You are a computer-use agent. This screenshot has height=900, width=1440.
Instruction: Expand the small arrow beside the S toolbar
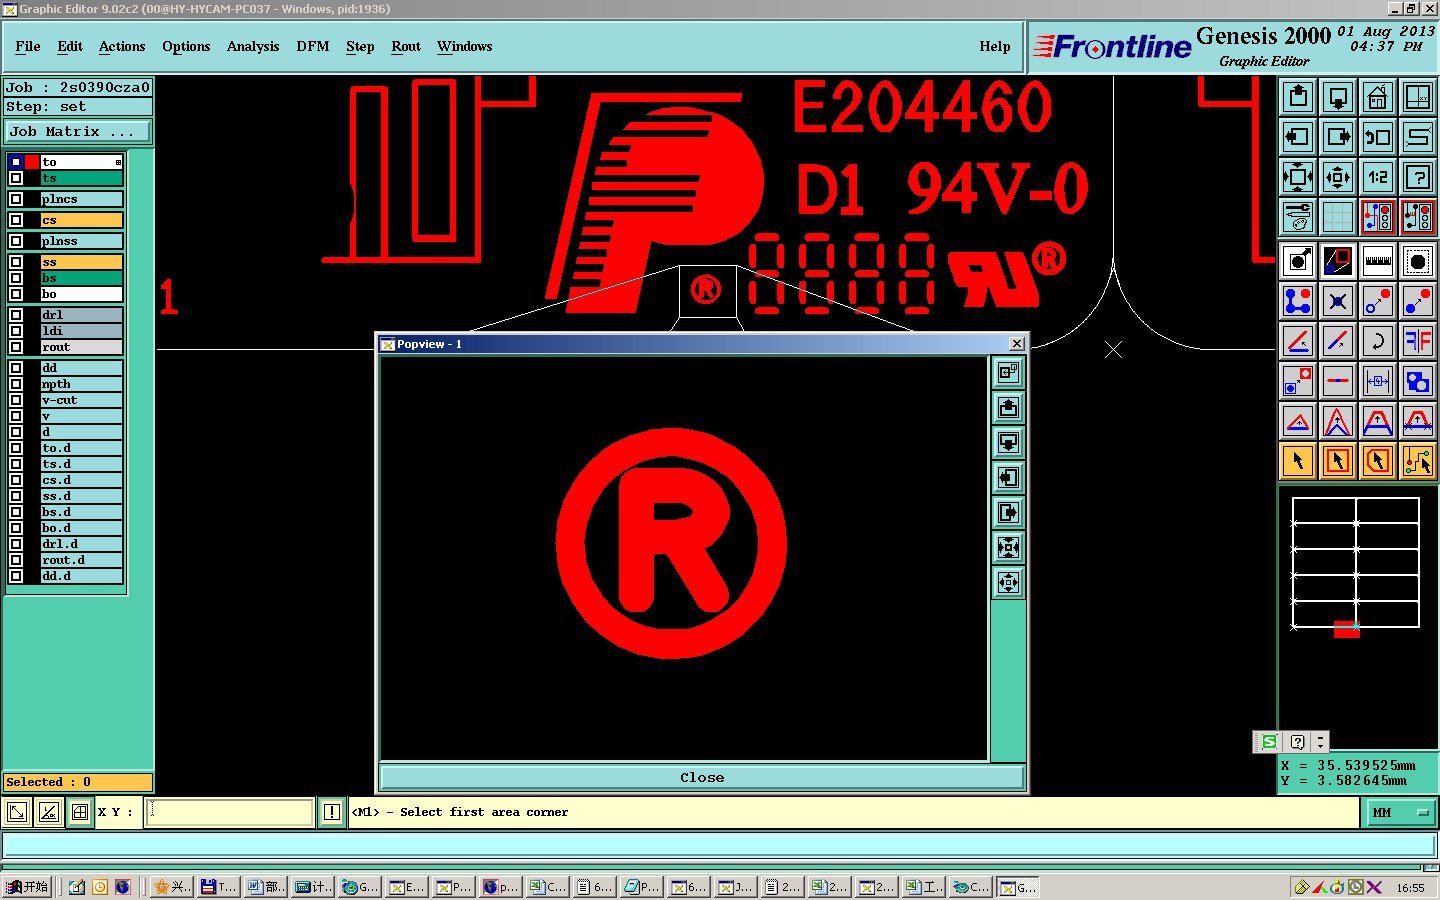[x=1320, y=742]
